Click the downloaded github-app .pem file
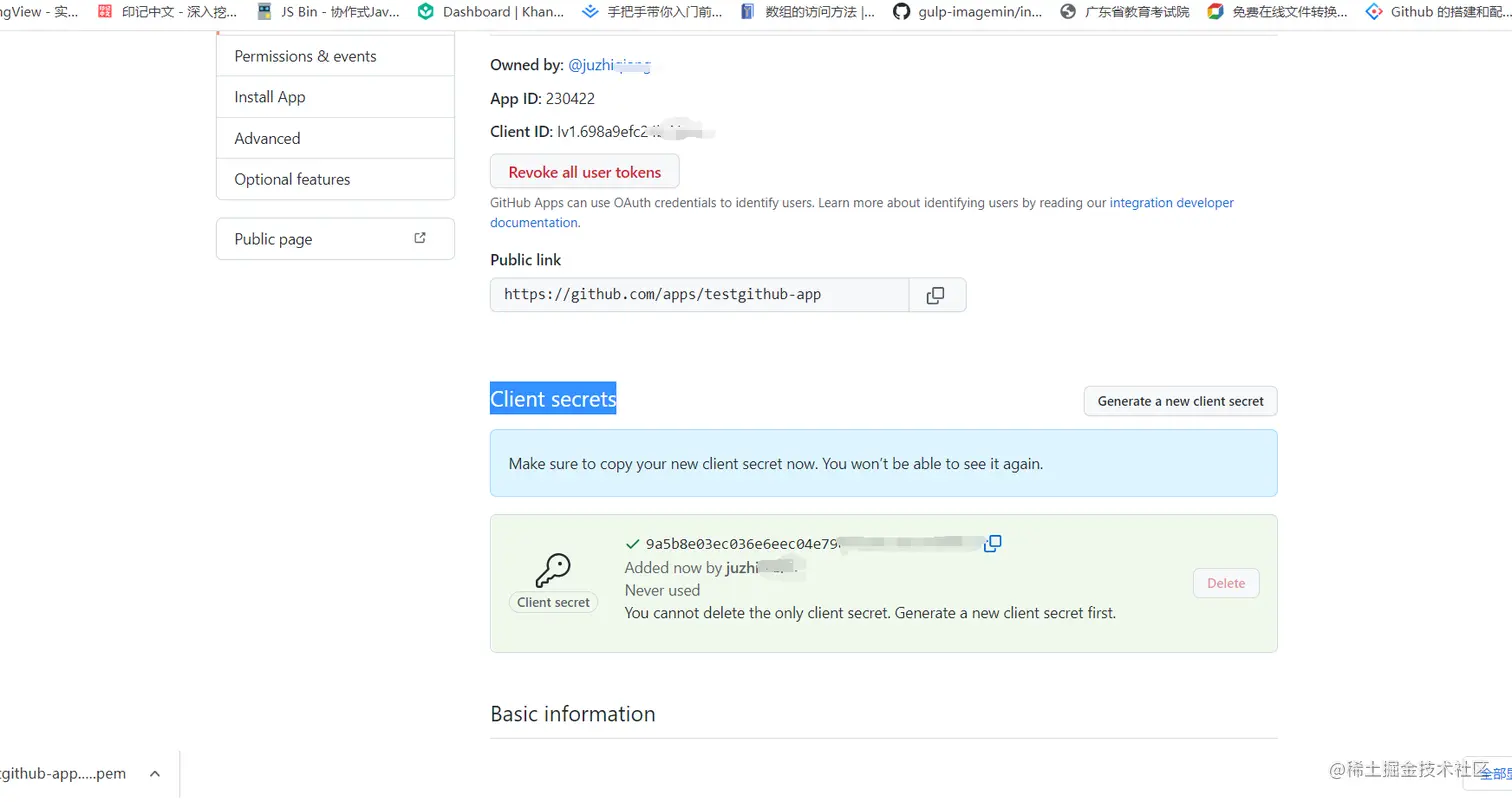 click(x=63, y=774)
